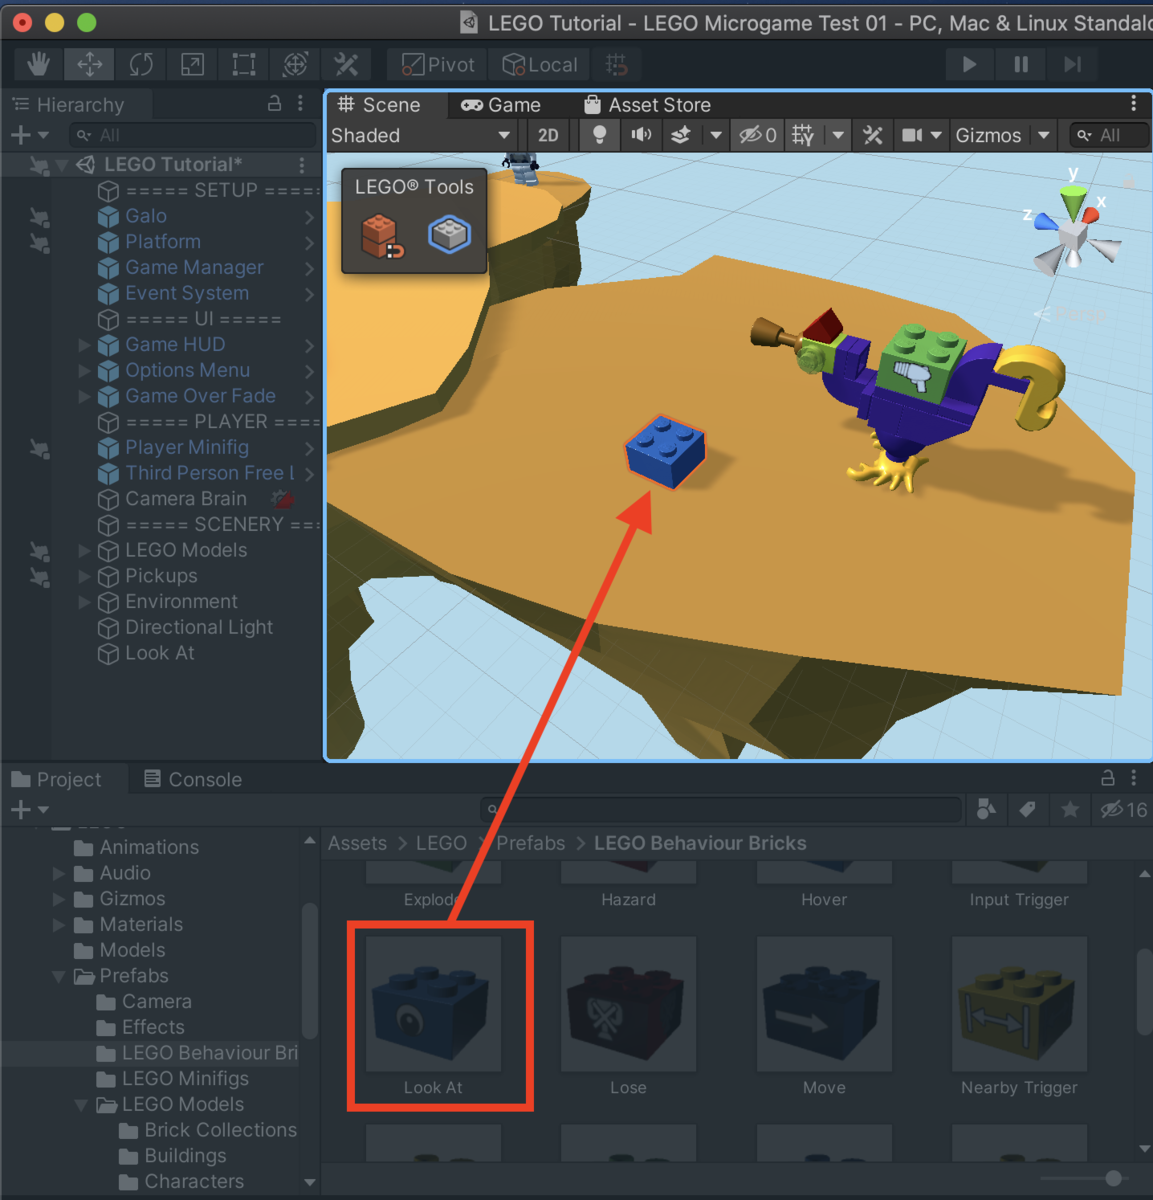Select Directional Light object

(x=198, y=628)
